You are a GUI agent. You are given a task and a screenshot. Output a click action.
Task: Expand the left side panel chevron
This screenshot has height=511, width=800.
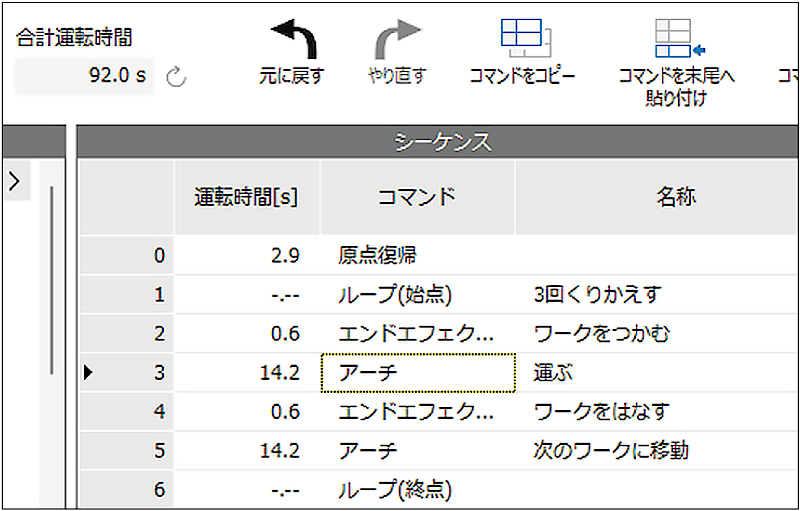pos(14,181)
